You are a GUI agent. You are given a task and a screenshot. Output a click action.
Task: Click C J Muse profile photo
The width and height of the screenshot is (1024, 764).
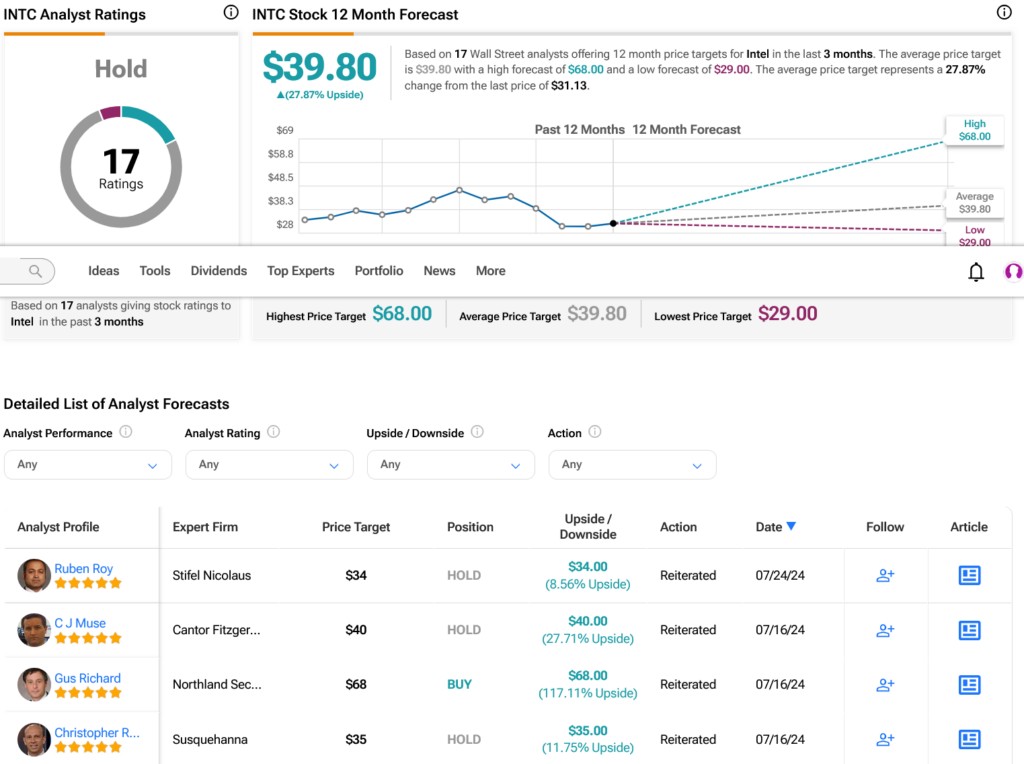click(34, 630)
